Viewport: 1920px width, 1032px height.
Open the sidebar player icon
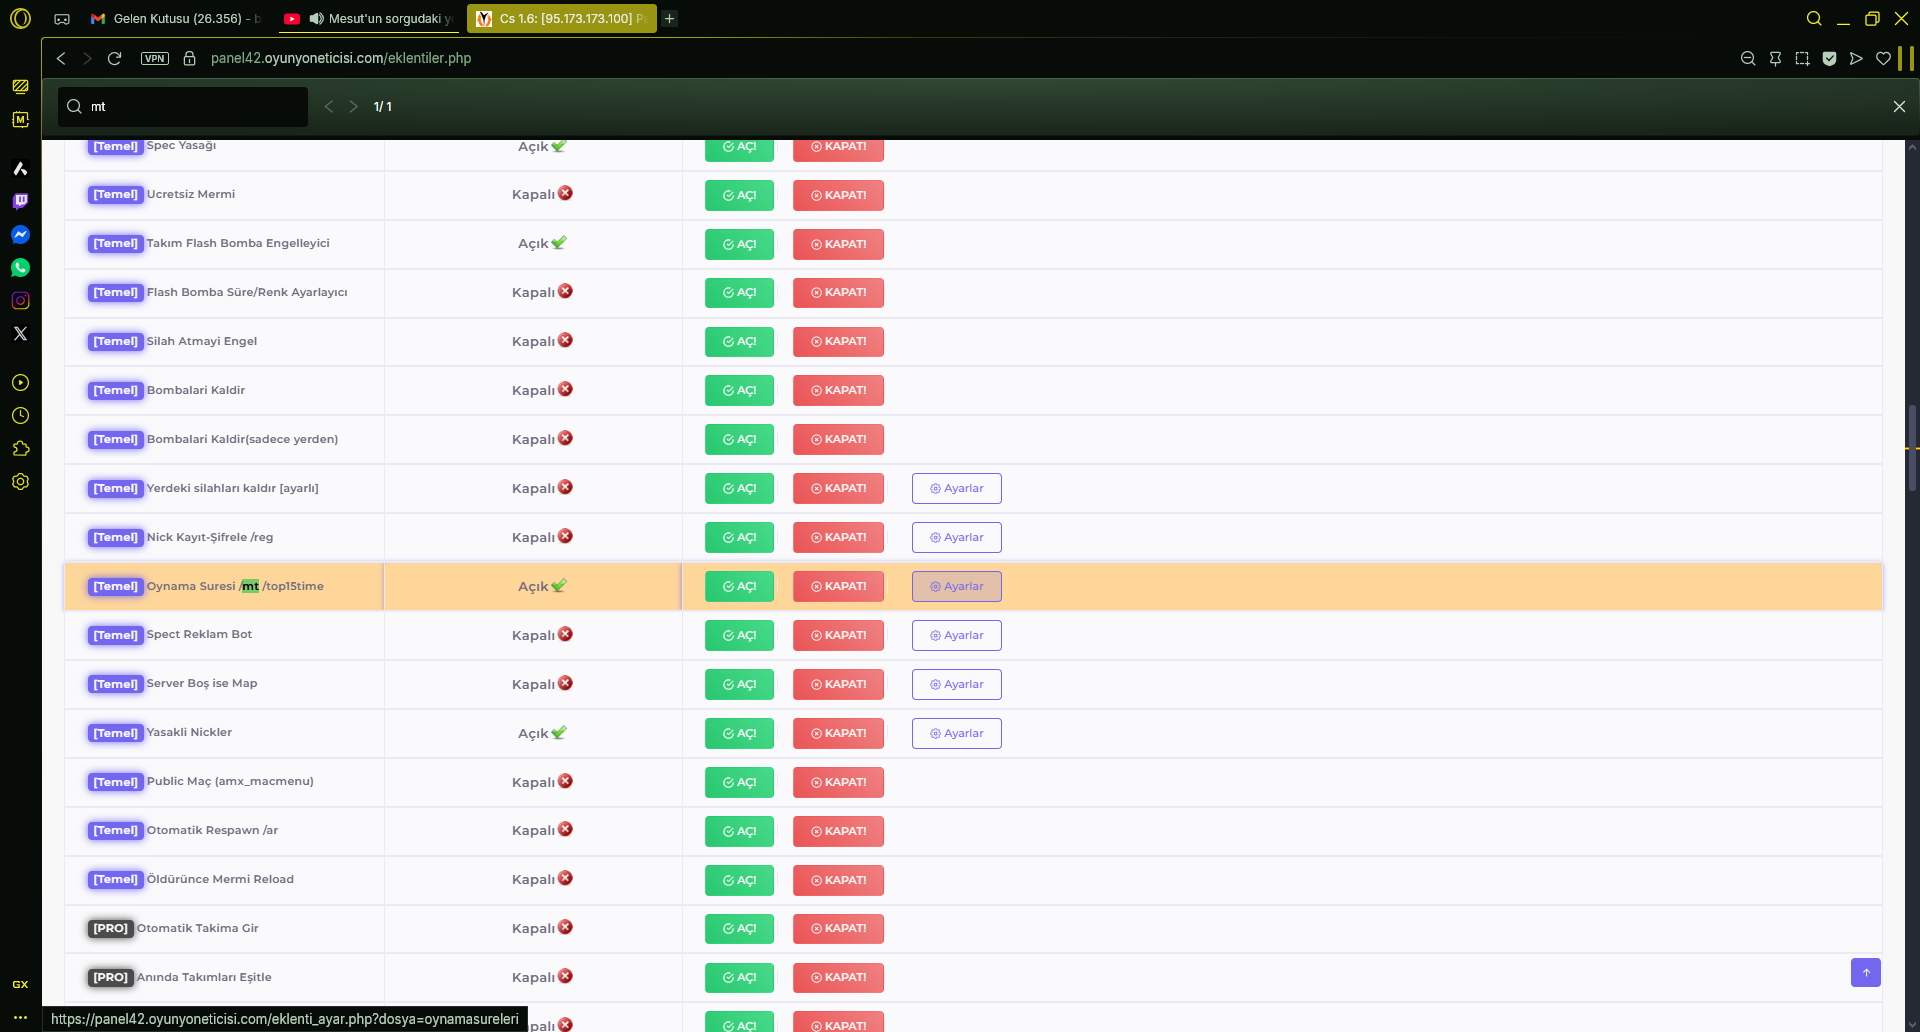pos(20,382)
